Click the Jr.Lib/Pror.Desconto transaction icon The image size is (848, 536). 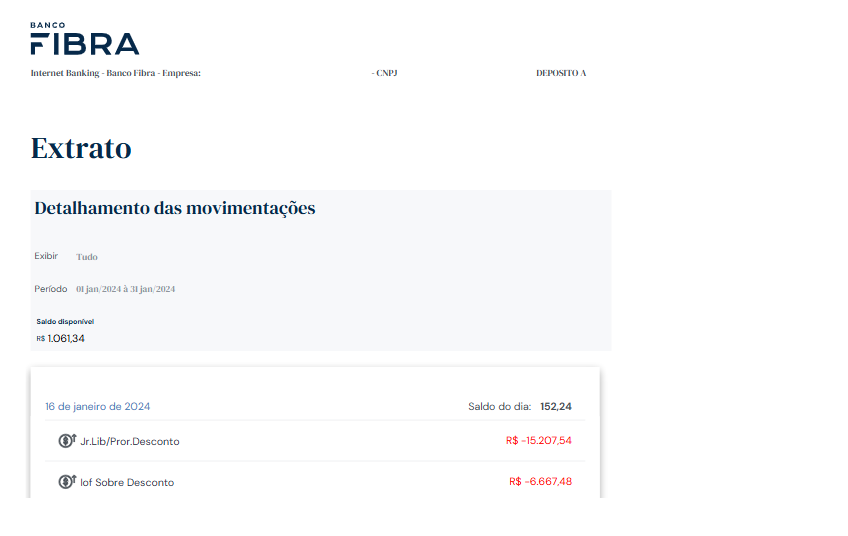coord(67,441)
